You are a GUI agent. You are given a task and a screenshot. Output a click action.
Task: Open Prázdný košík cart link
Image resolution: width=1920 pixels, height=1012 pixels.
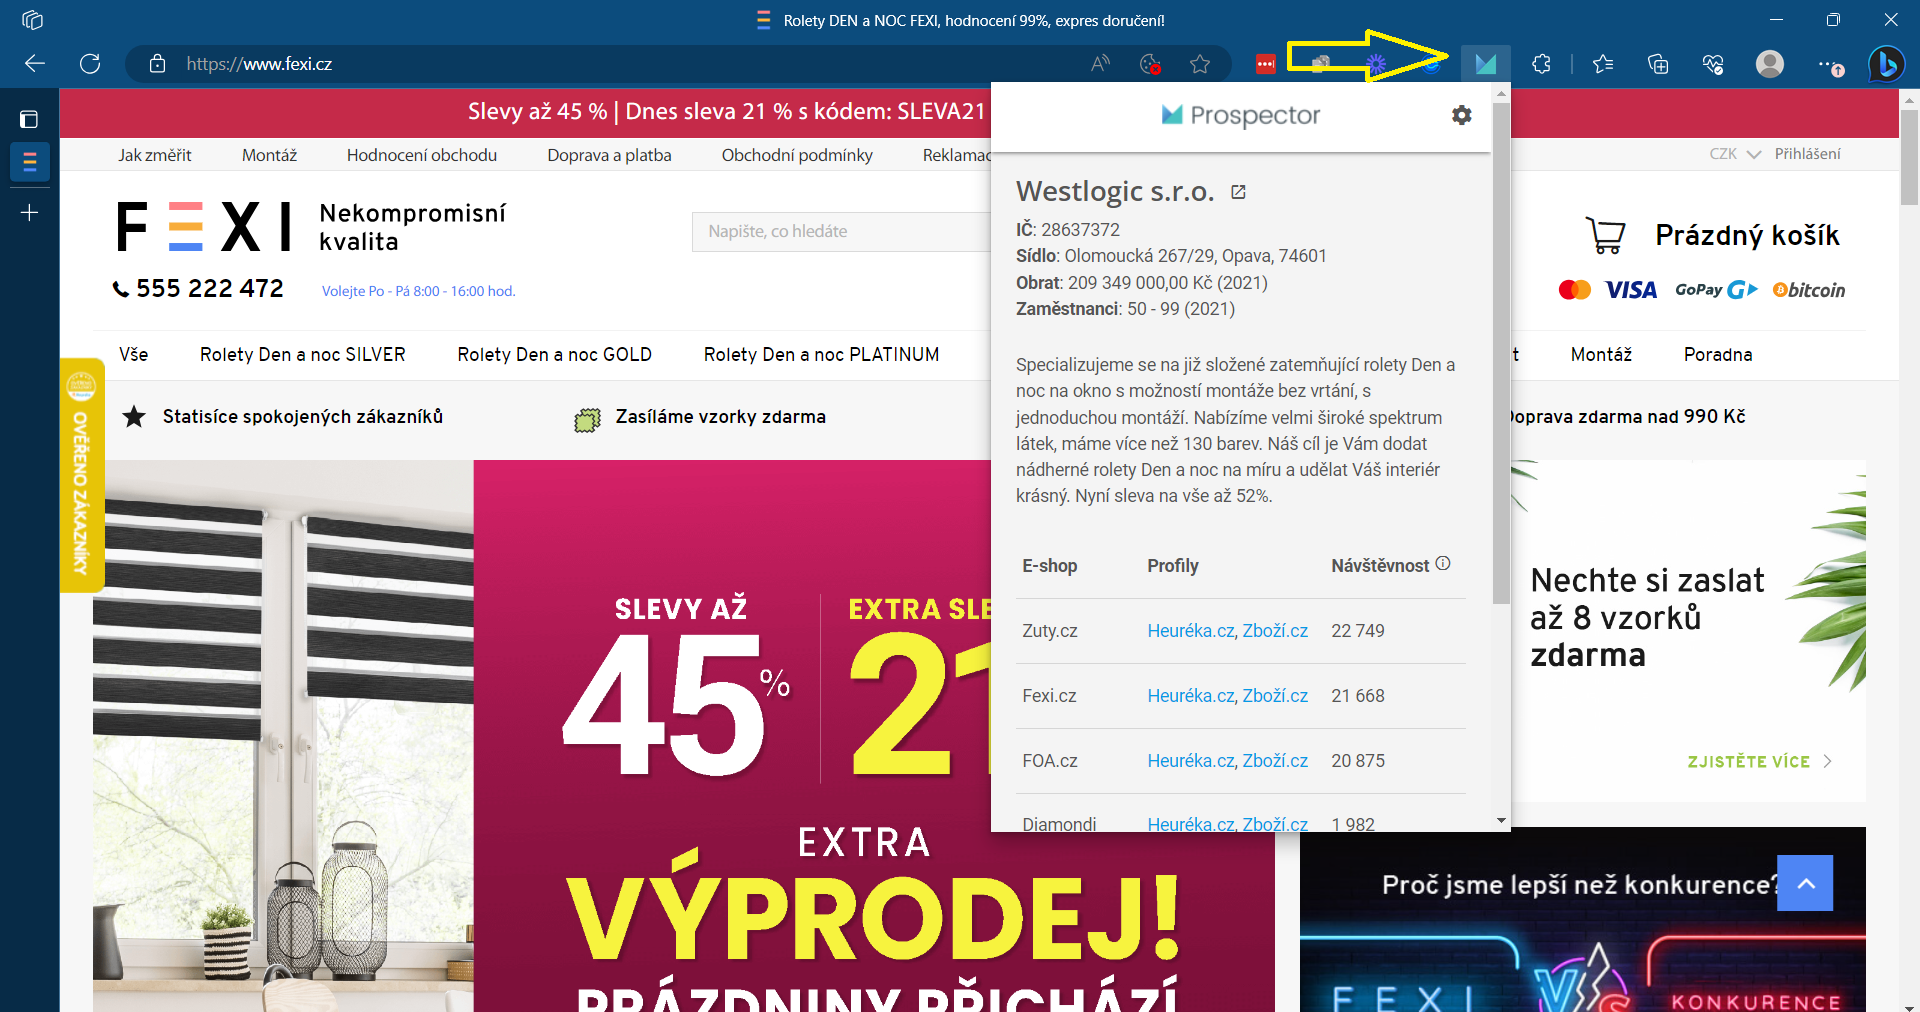(1746, 235)
